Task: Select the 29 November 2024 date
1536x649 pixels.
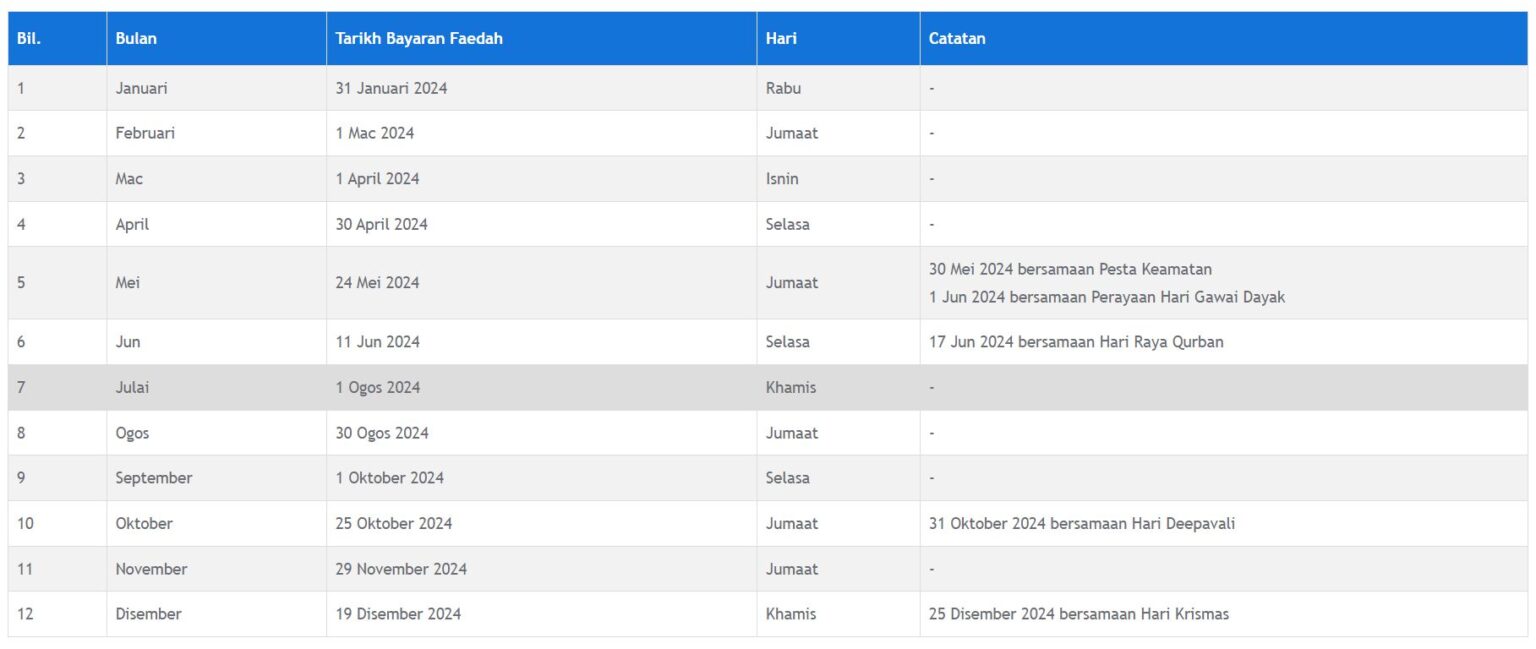Action: click(401, 569)
